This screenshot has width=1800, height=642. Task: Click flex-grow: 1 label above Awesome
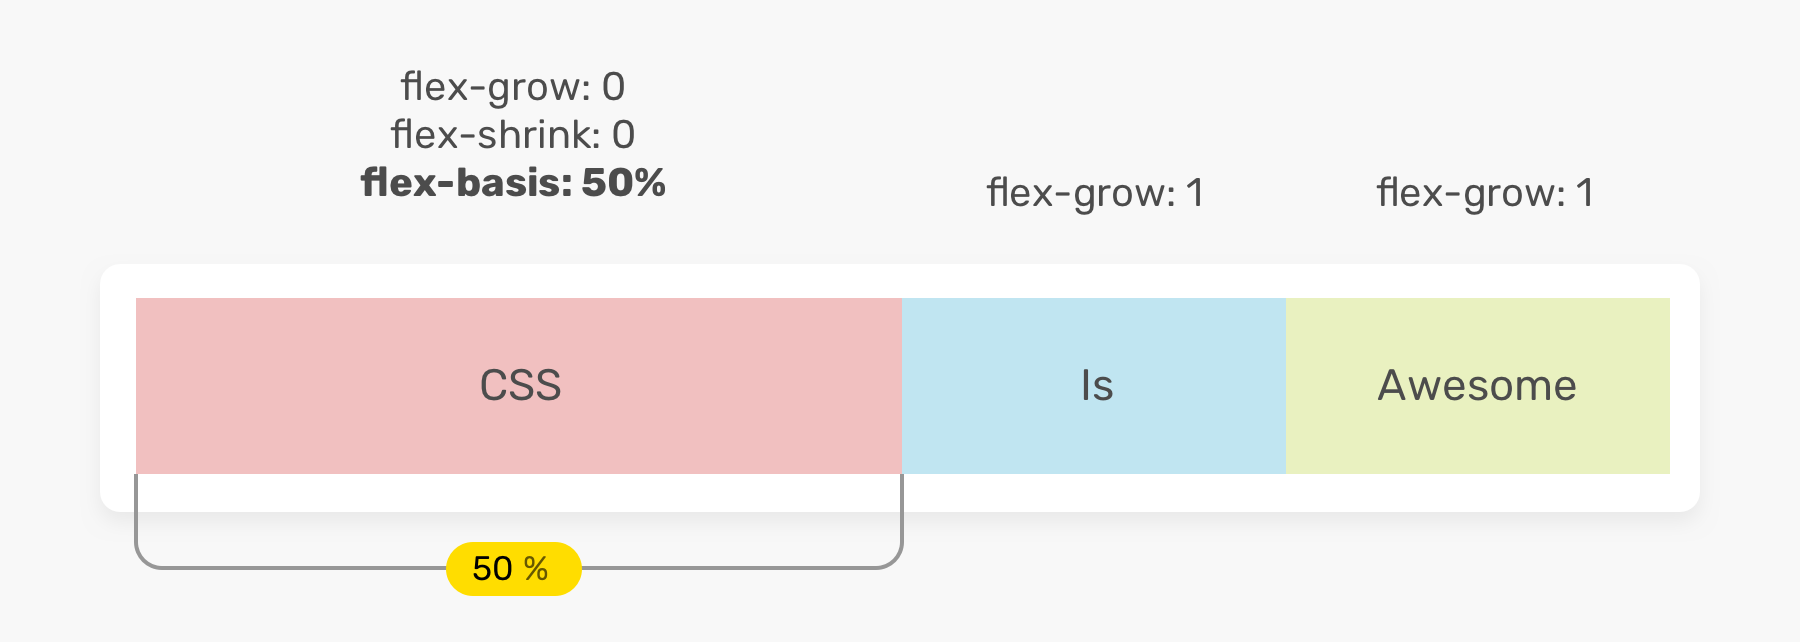(x=1485, y=193)
